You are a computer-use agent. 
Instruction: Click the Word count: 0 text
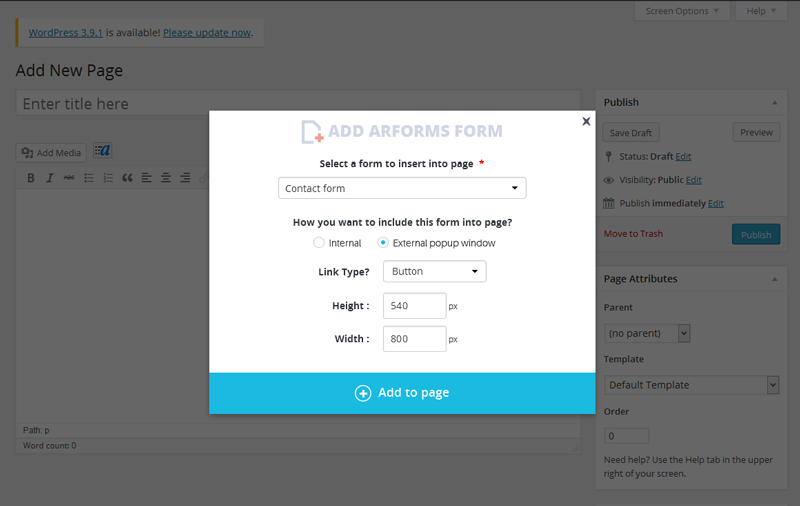[49, 445]
